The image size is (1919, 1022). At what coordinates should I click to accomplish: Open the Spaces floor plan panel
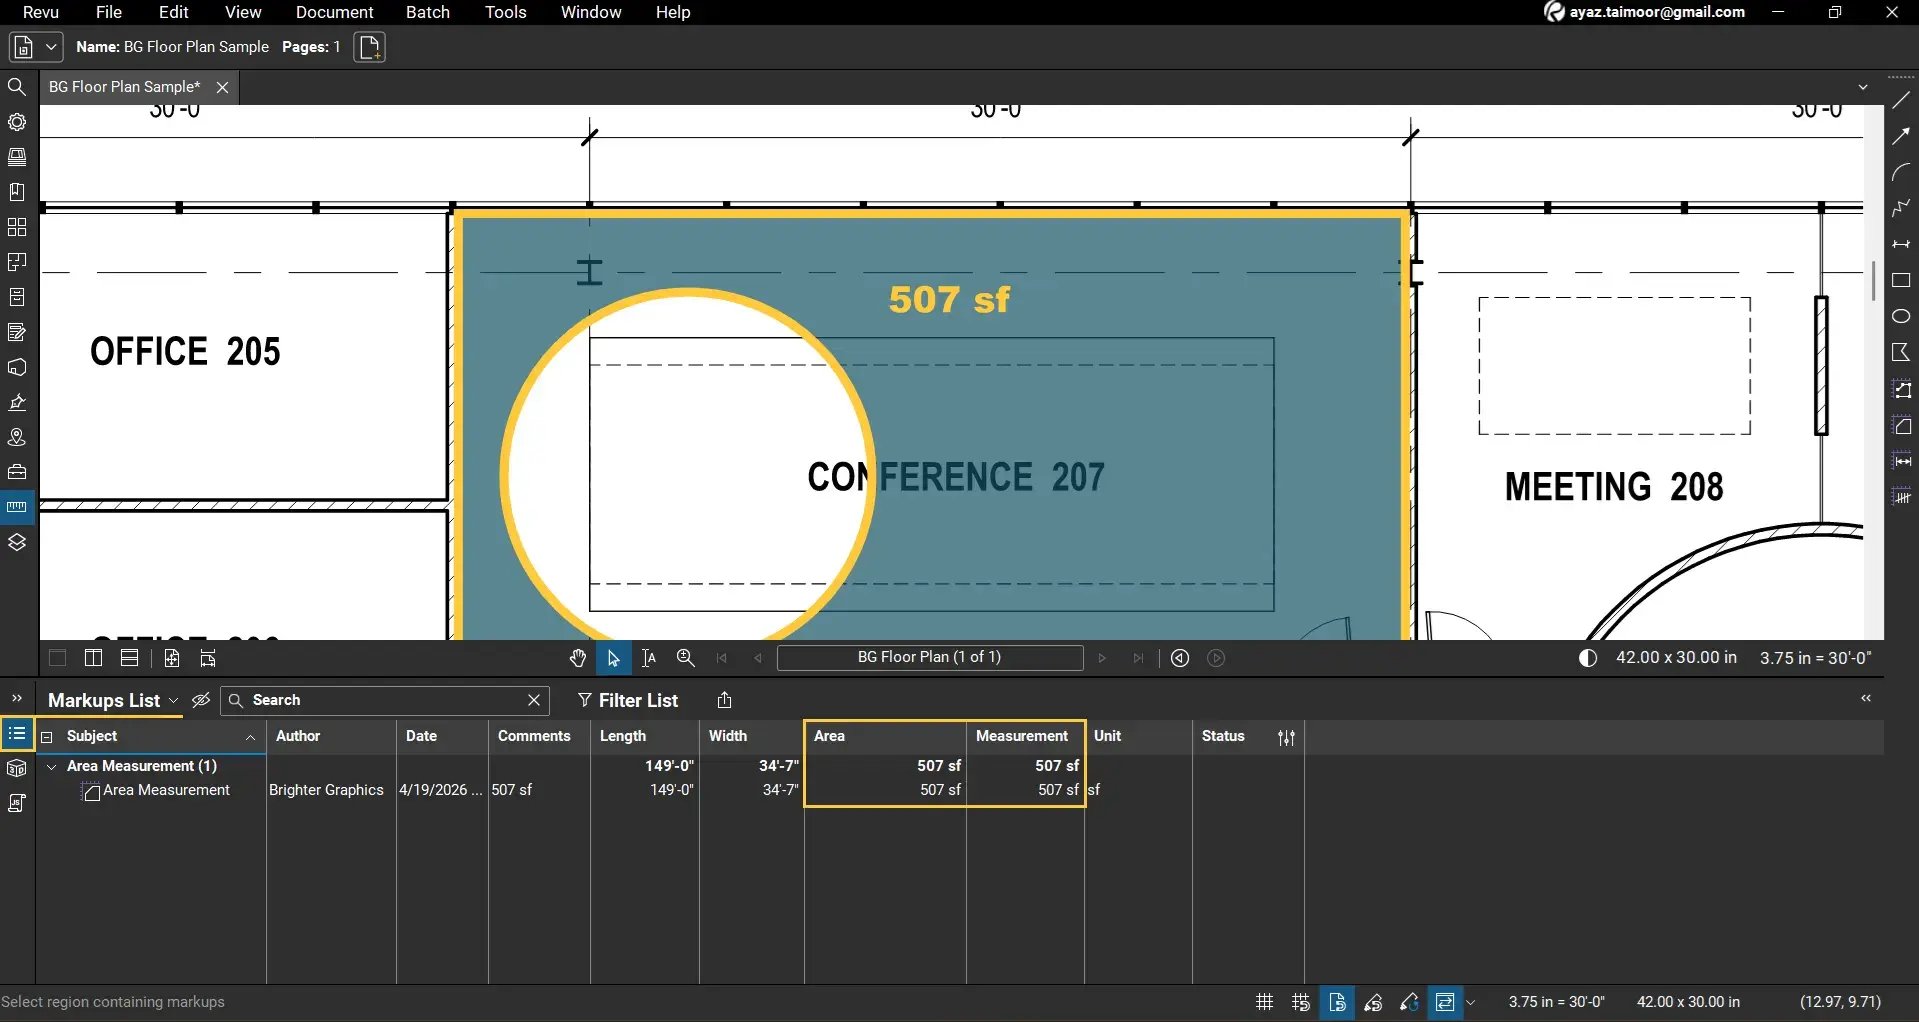pyautogui.click(x=17, y=262)
